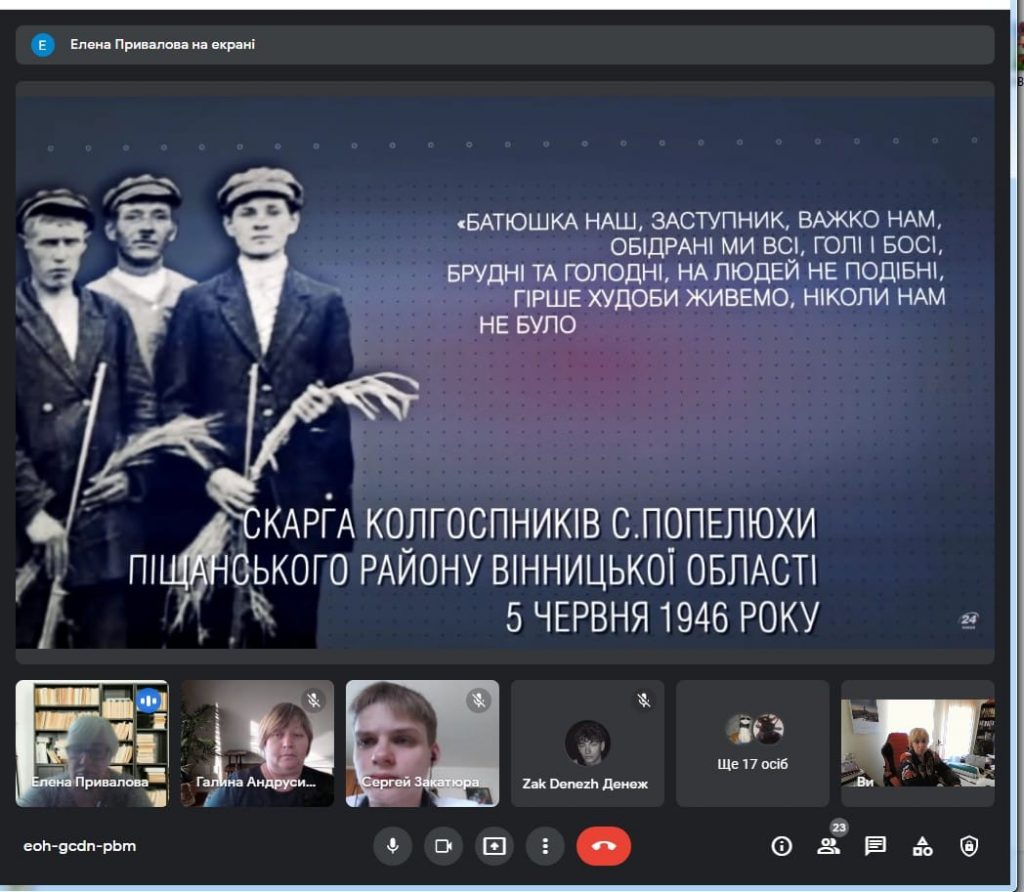The height and width of the screenshot is (892, 1024).
Task: Open more options three-dot menu
Action: coord(545,846)
